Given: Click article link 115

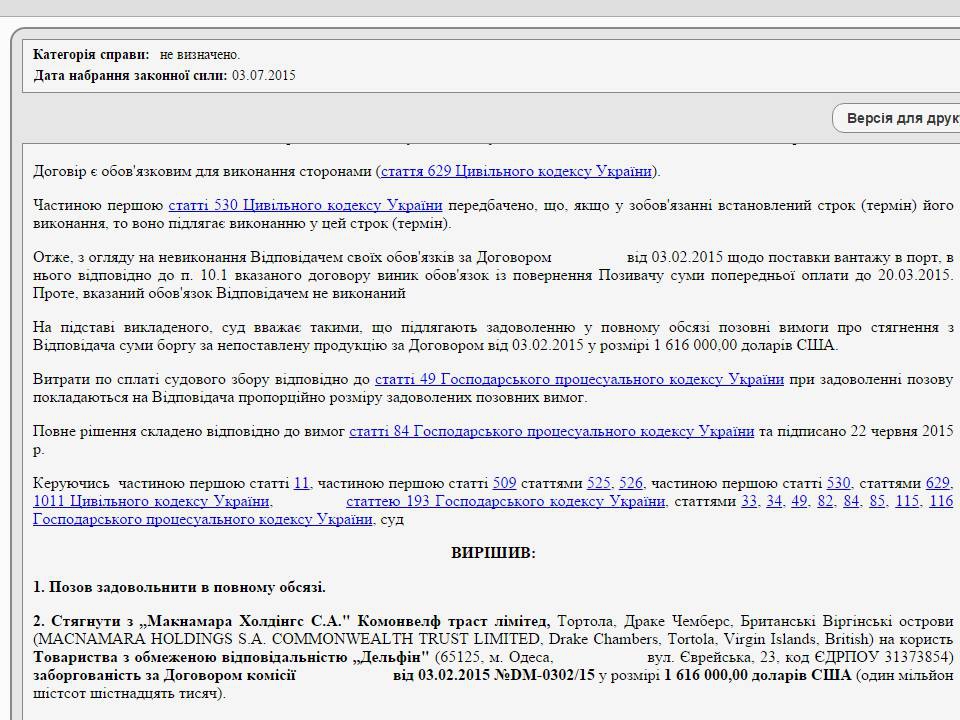Looking at the screenshot, I should [907, 501].
